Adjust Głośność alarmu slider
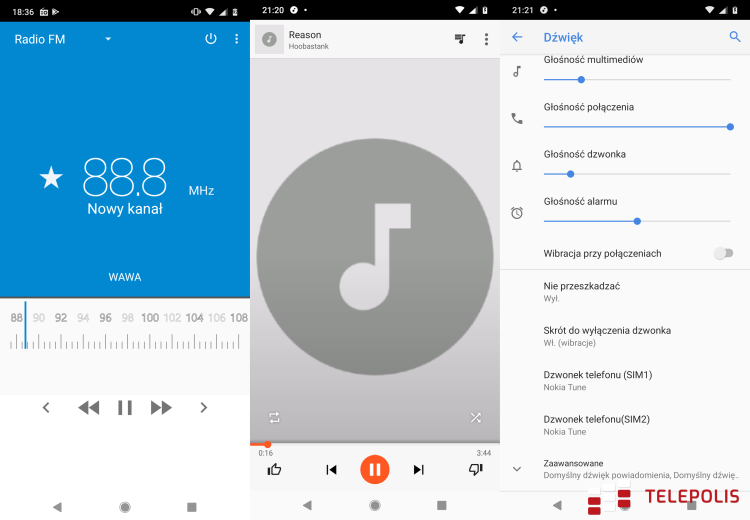 point(637,221)
